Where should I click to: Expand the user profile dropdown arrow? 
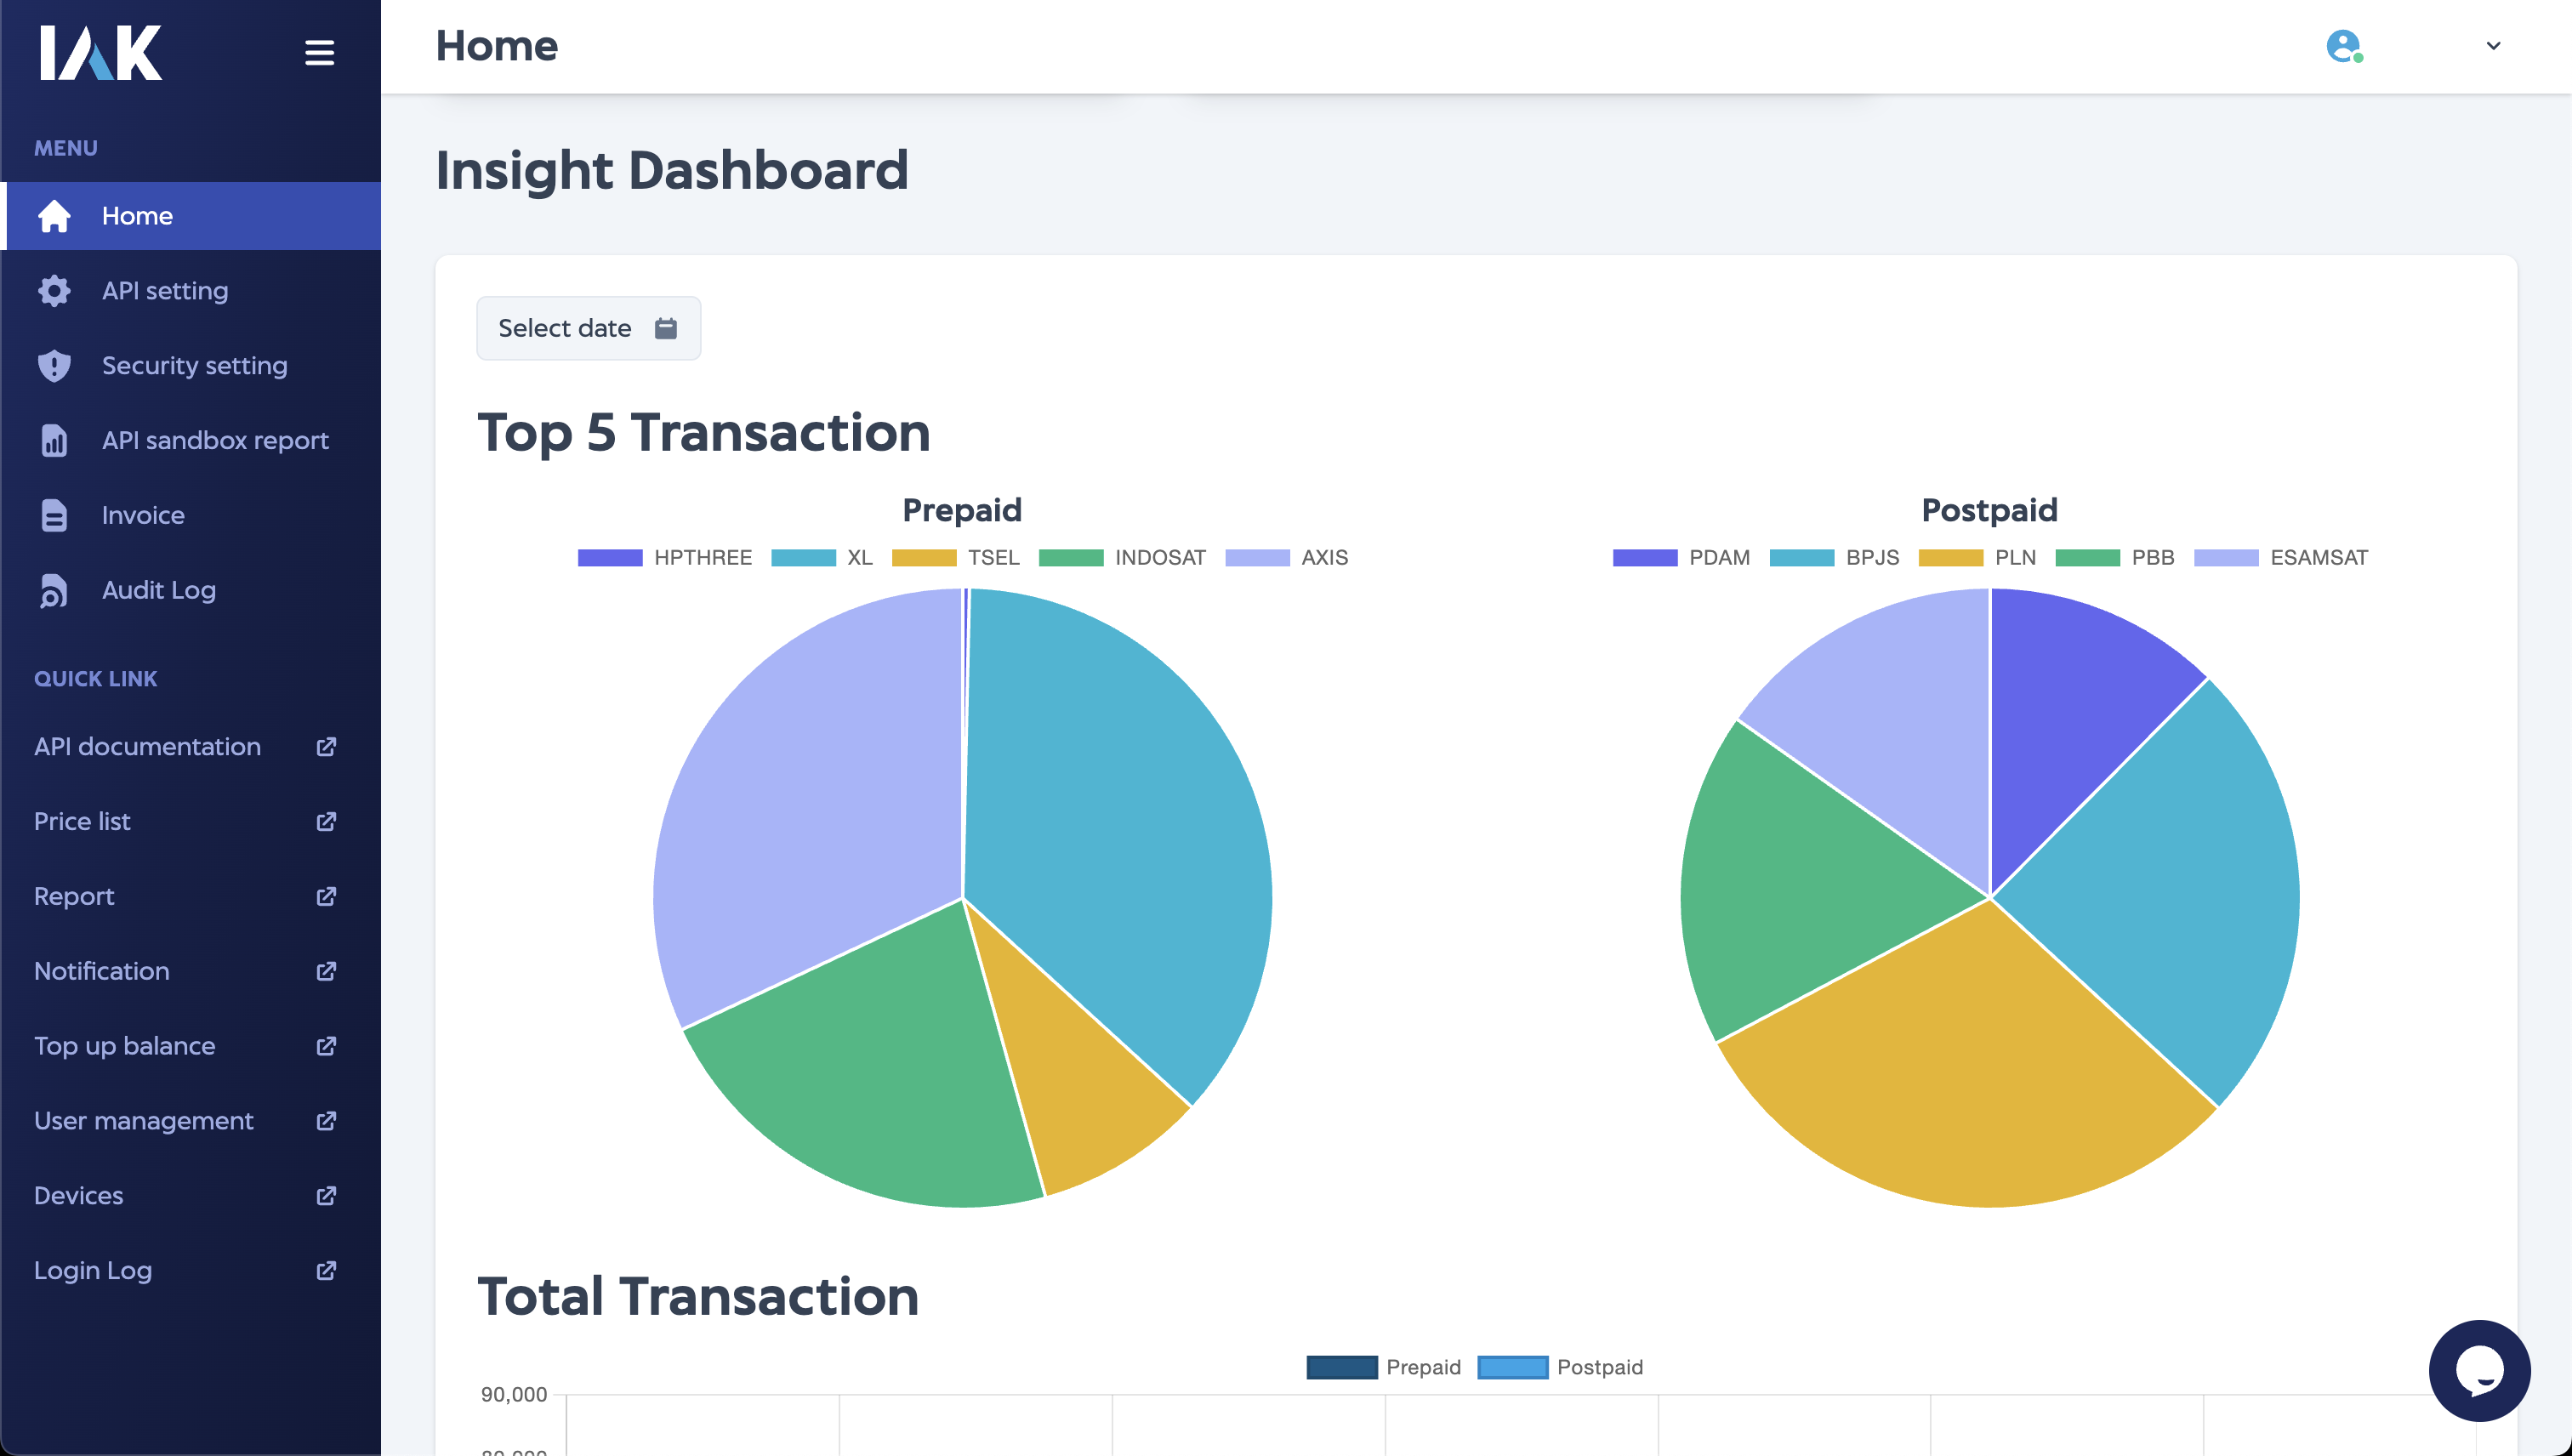(x=2495, y=46)
